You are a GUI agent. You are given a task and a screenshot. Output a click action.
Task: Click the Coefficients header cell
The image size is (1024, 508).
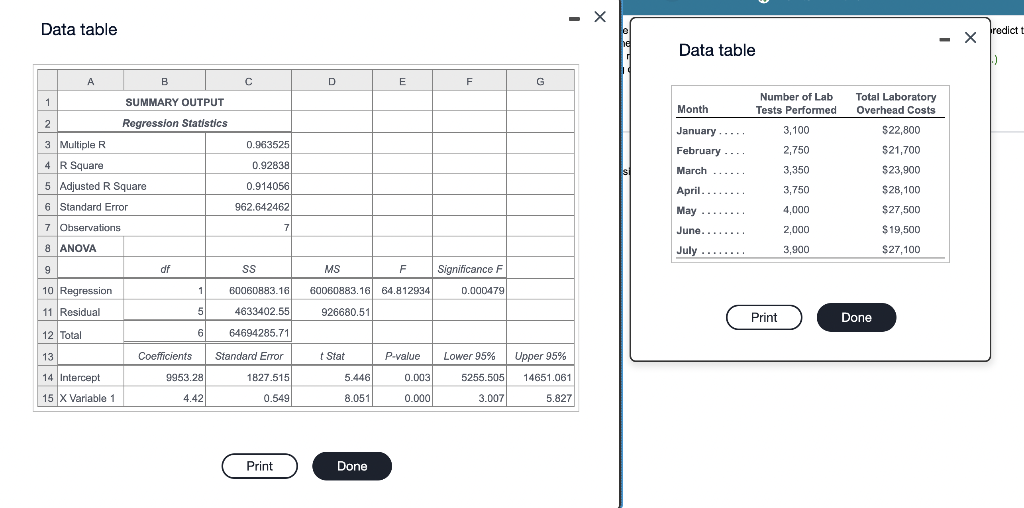[x=165, y=356]
